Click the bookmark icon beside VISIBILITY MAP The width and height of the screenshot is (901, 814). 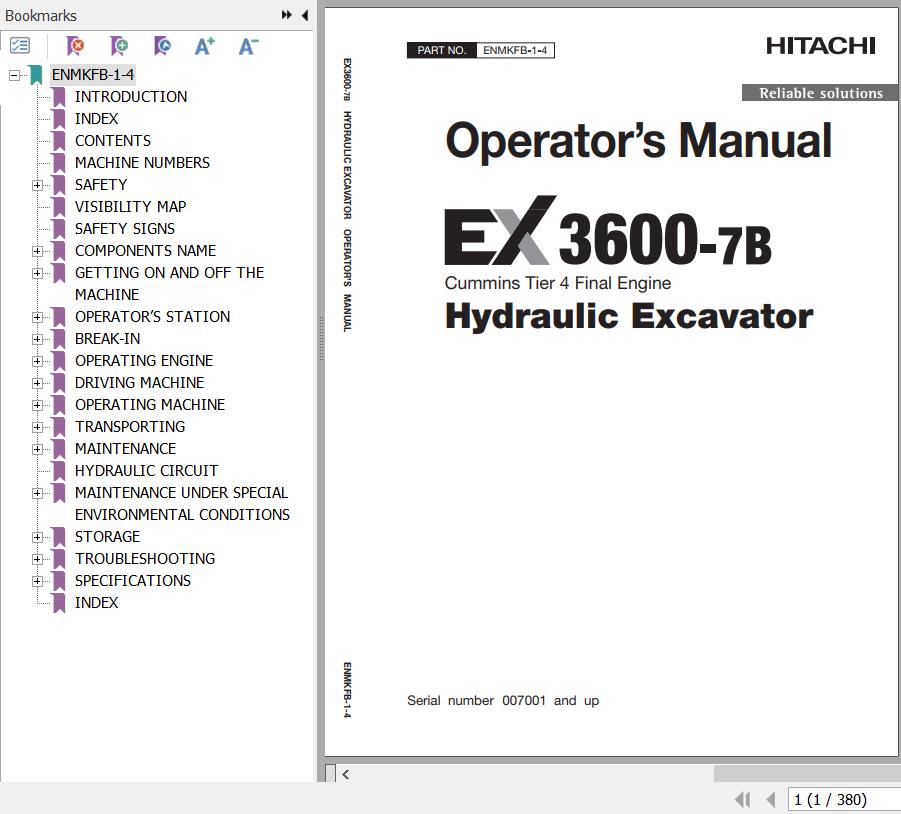[x=59, y=207]
